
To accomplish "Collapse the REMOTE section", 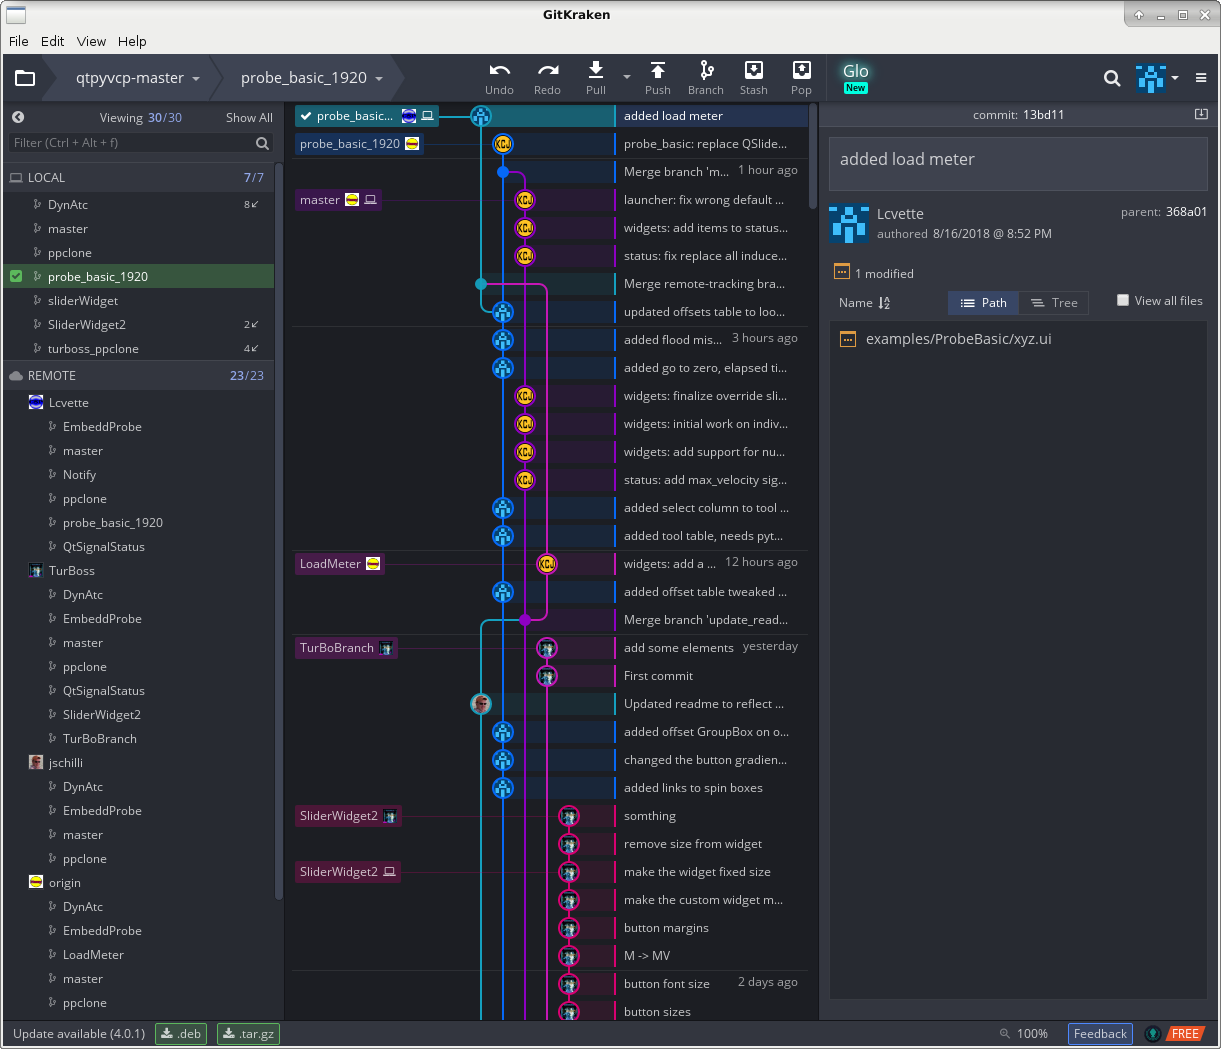I will pyautogui.click(x=138, y=376).
